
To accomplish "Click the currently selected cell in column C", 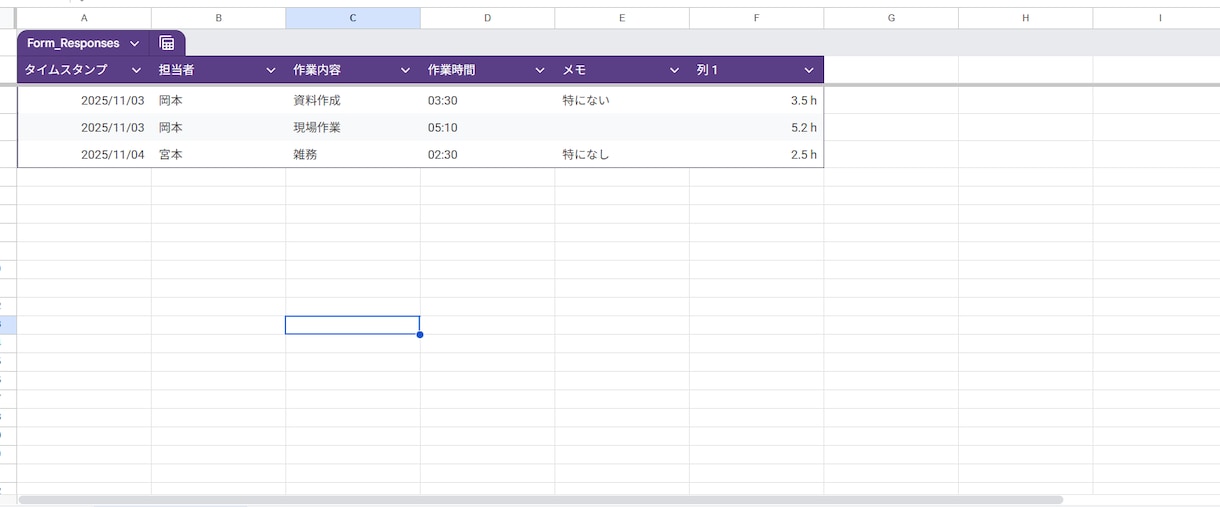I will (353, 325).
